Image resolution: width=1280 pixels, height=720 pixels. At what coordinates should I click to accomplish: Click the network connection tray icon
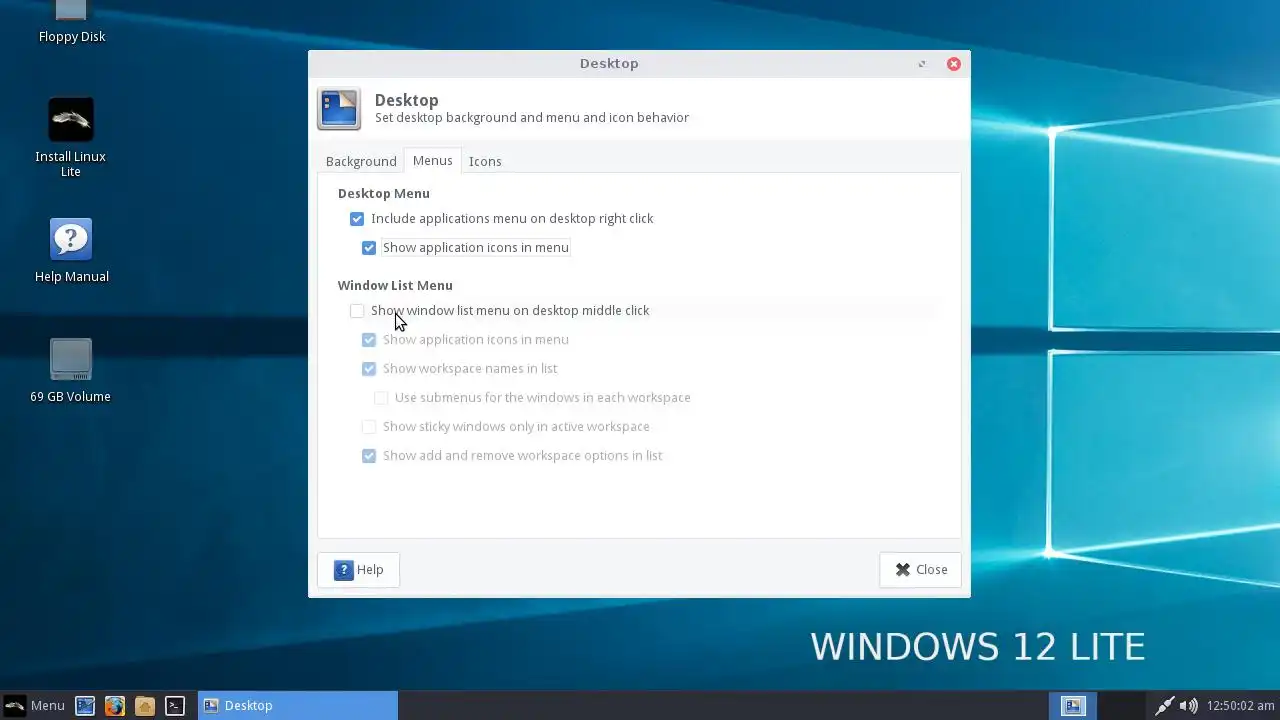tap(1164, 705)
